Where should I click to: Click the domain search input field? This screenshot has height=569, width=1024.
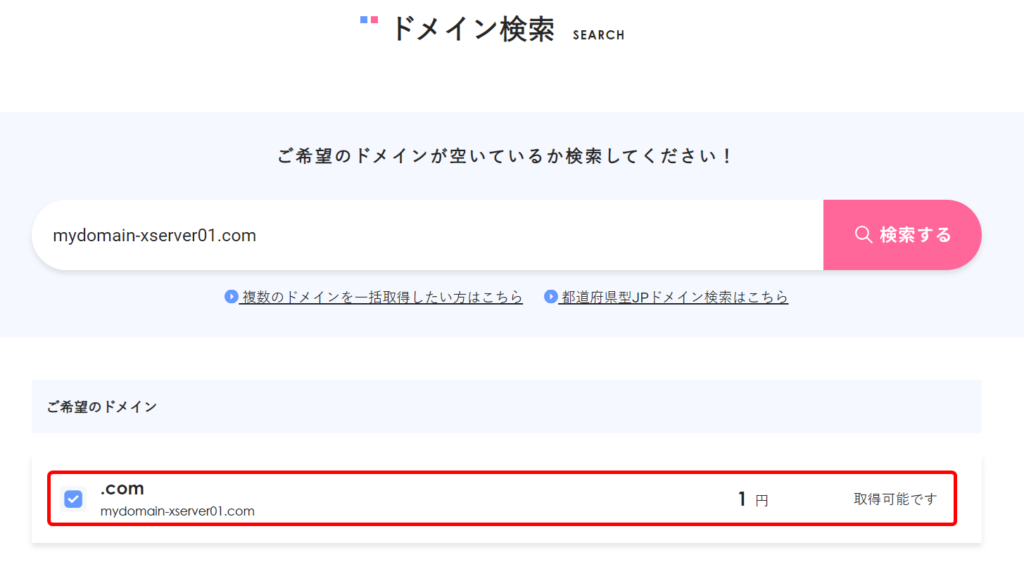(428, 235)
